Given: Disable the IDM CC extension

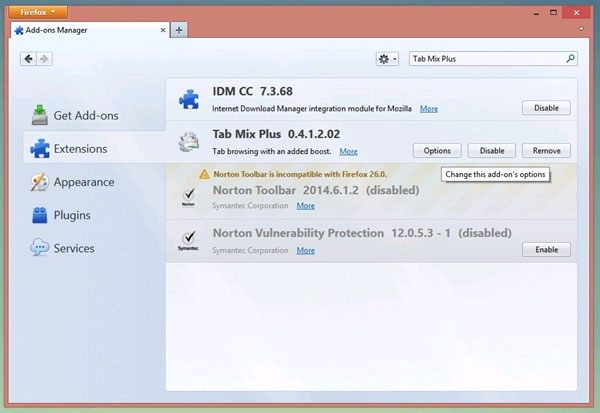Looking at the screenshot, I should coord(546,108).
